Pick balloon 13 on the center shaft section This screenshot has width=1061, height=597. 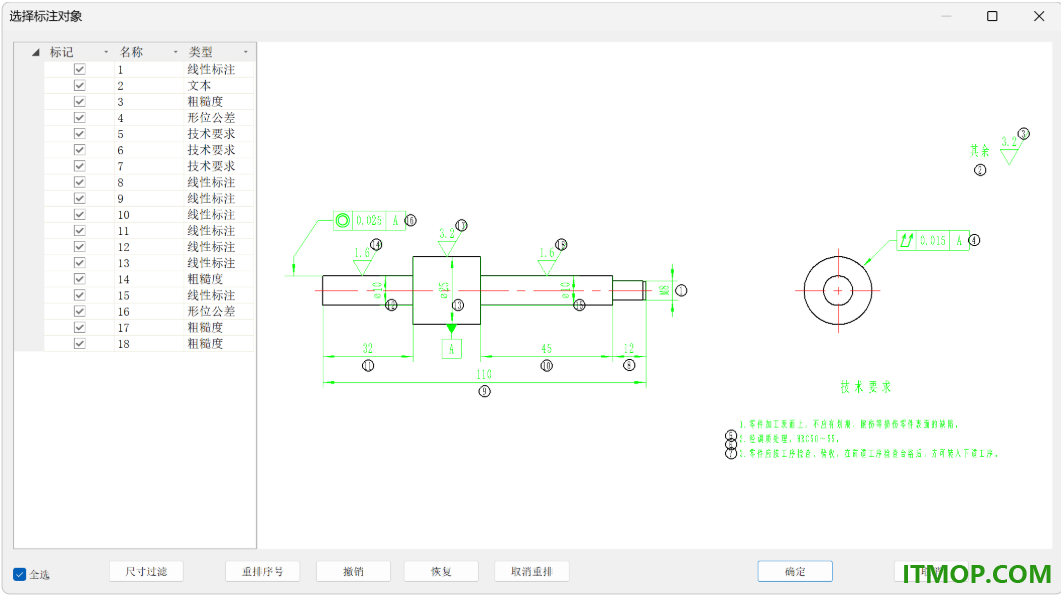coord(458,305)
